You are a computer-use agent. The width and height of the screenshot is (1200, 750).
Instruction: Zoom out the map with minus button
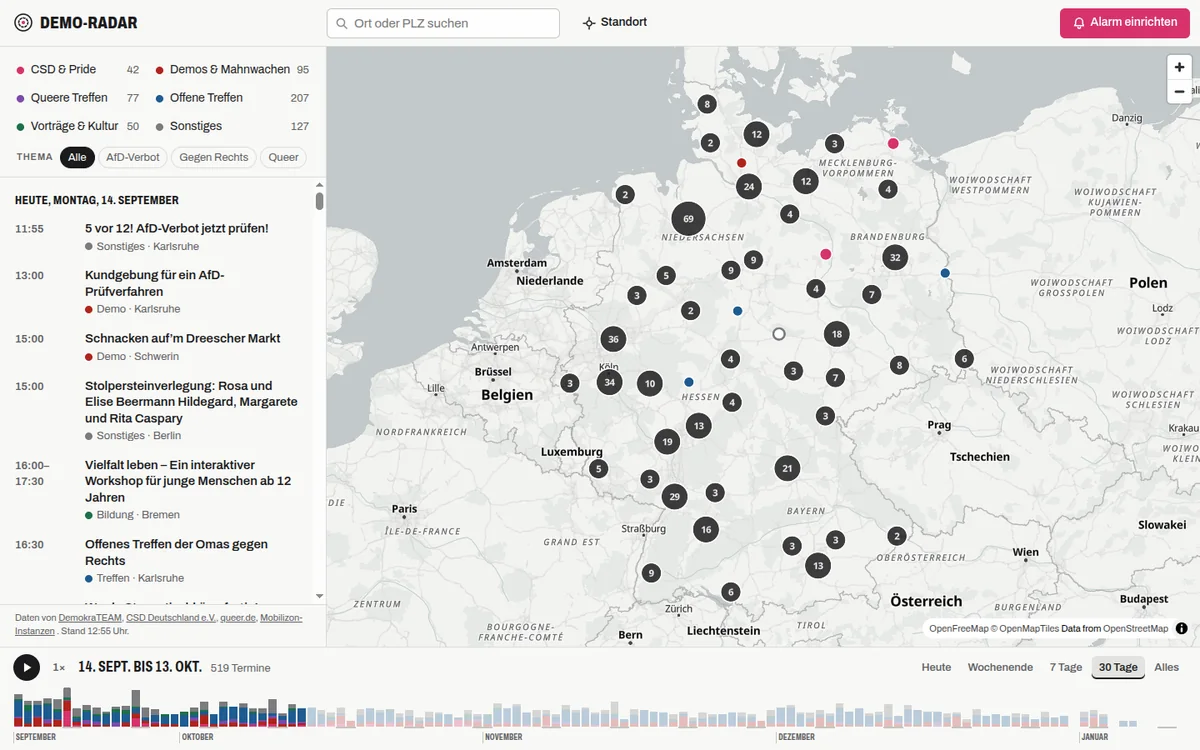point(1179,91)
